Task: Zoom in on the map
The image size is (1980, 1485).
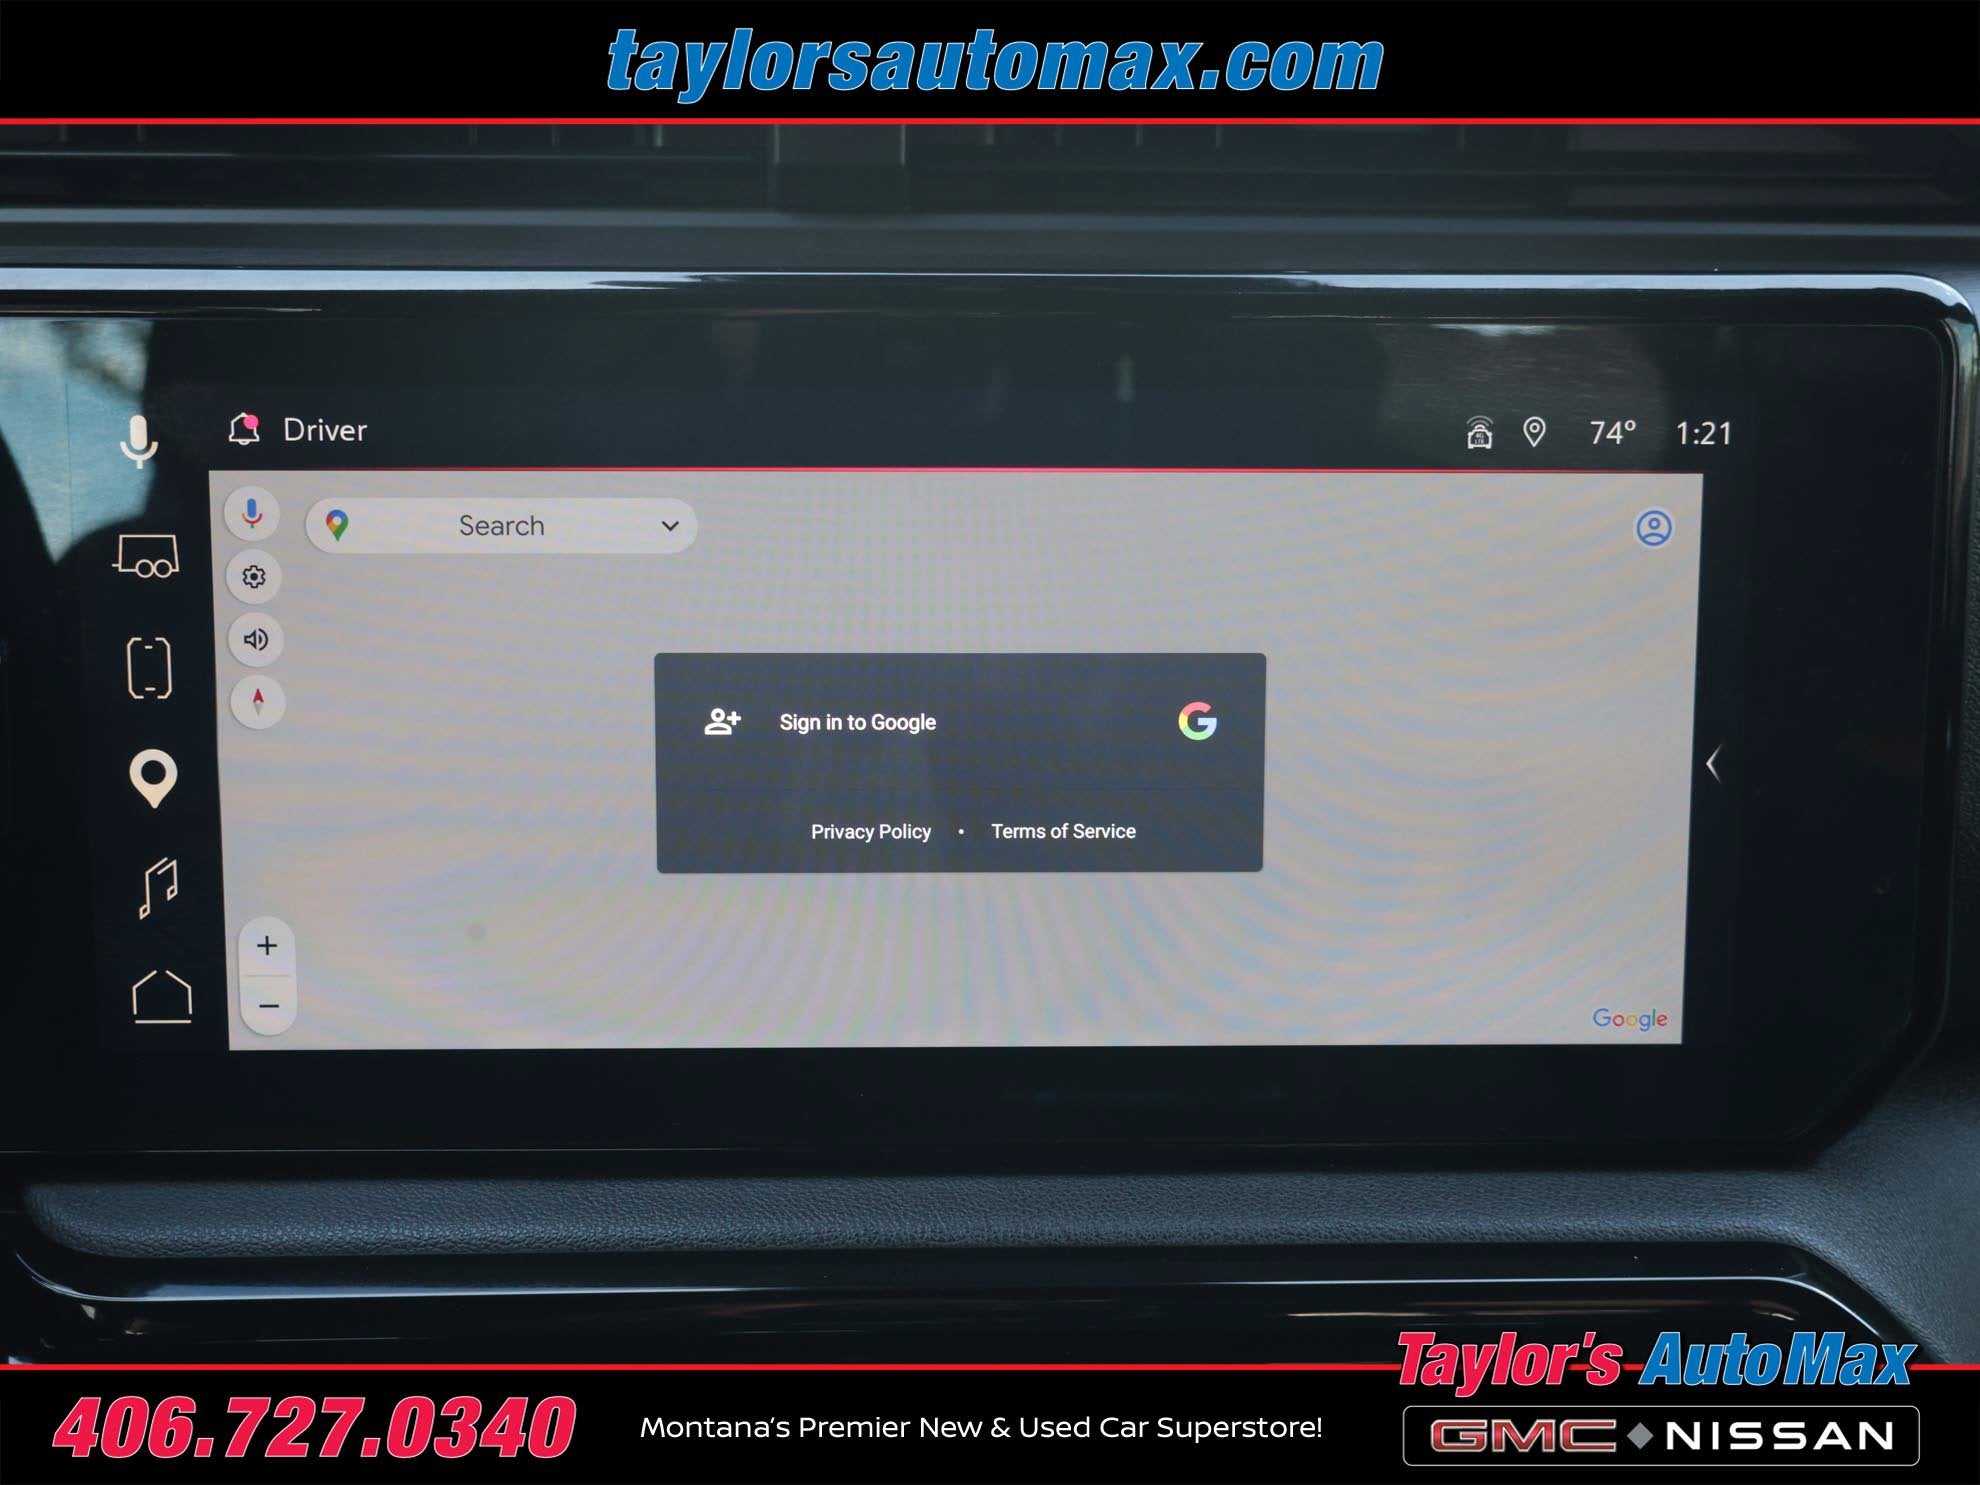Action: coord(267,945)
